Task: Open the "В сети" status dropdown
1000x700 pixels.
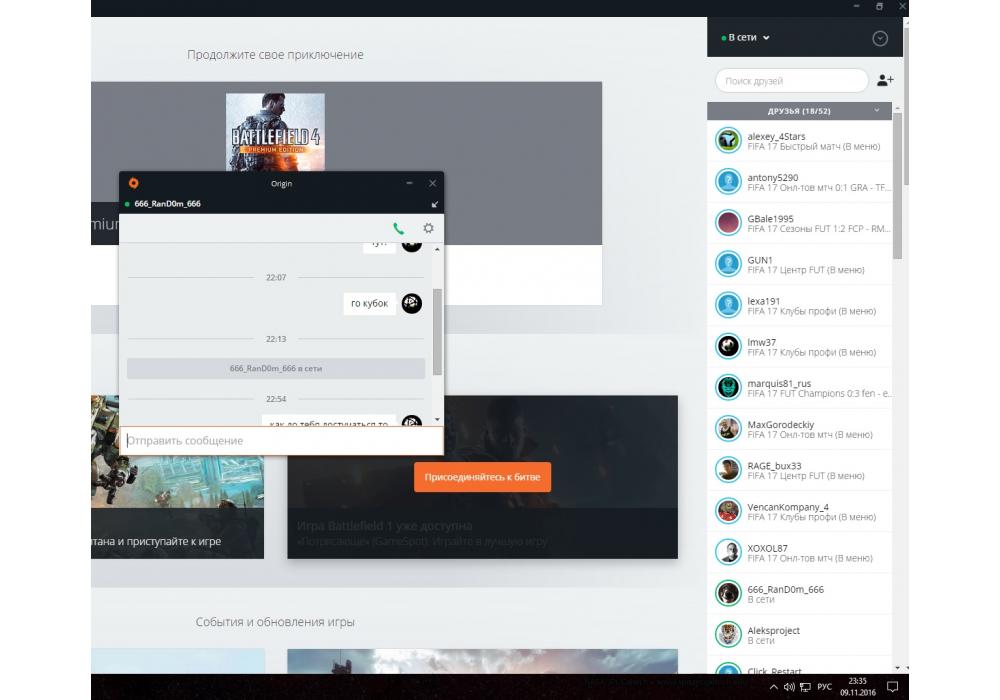Action: tap(746, 38)
